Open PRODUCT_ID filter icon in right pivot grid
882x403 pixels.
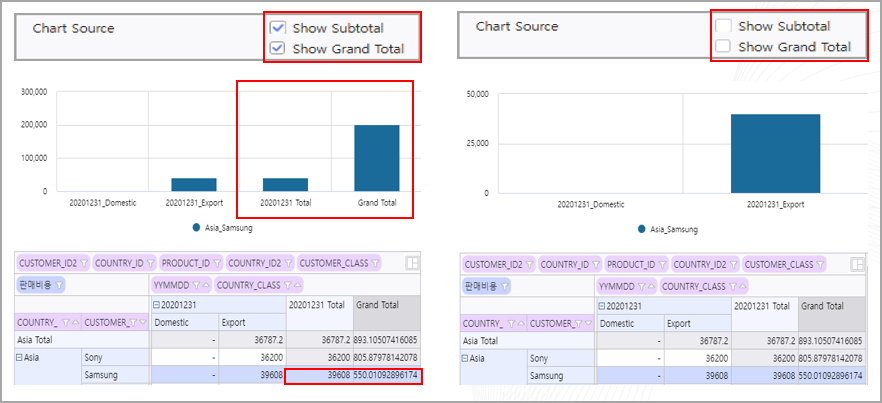coord(662,264)
